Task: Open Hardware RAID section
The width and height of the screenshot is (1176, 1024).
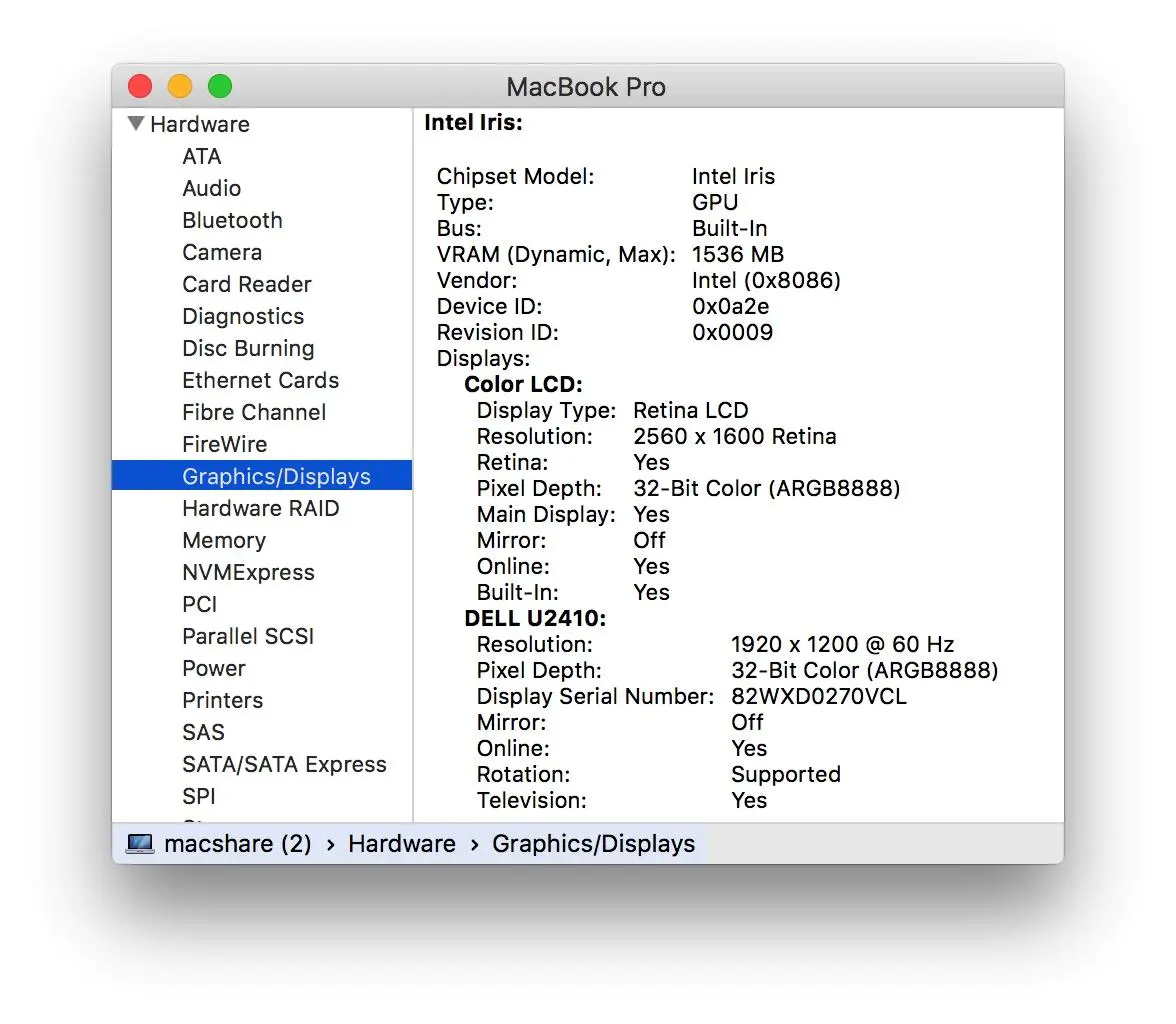Action: (260, 509)
